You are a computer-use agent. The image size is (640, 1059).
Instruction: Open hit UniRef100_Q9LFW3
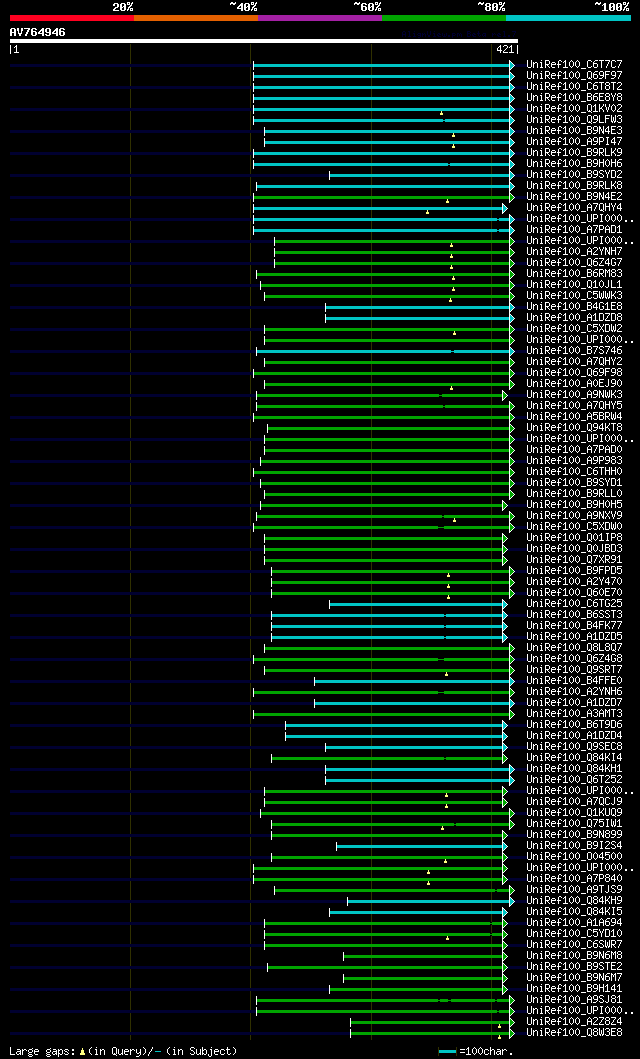coord(575,120)
